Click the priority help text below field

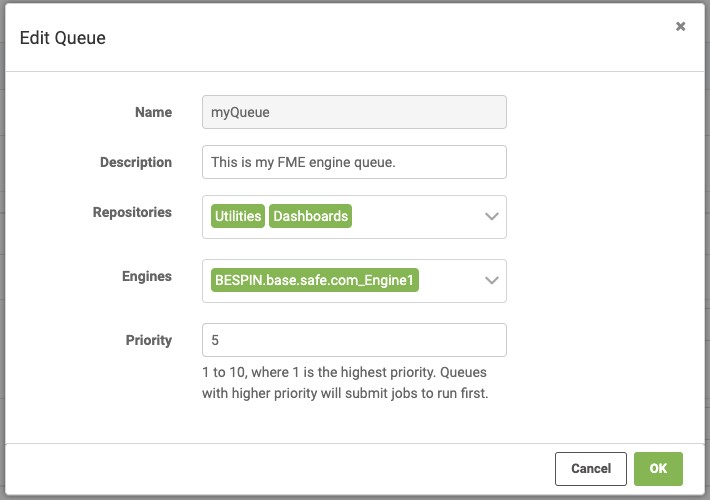coord(345,383)
